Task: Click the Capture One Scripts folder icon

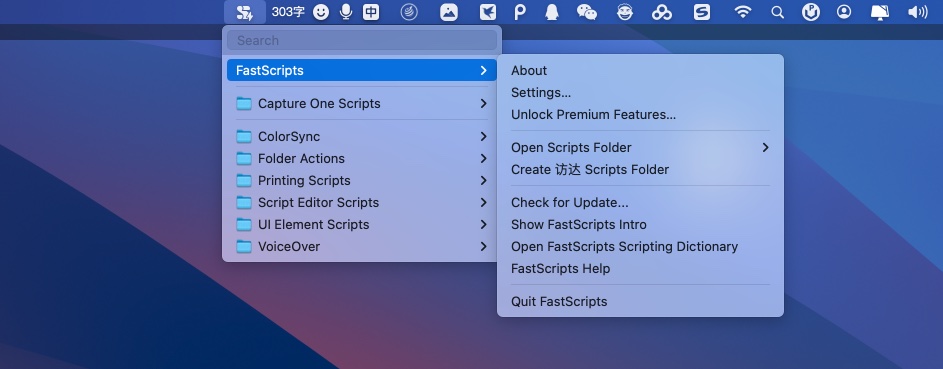Action: [x=244, y=103]
